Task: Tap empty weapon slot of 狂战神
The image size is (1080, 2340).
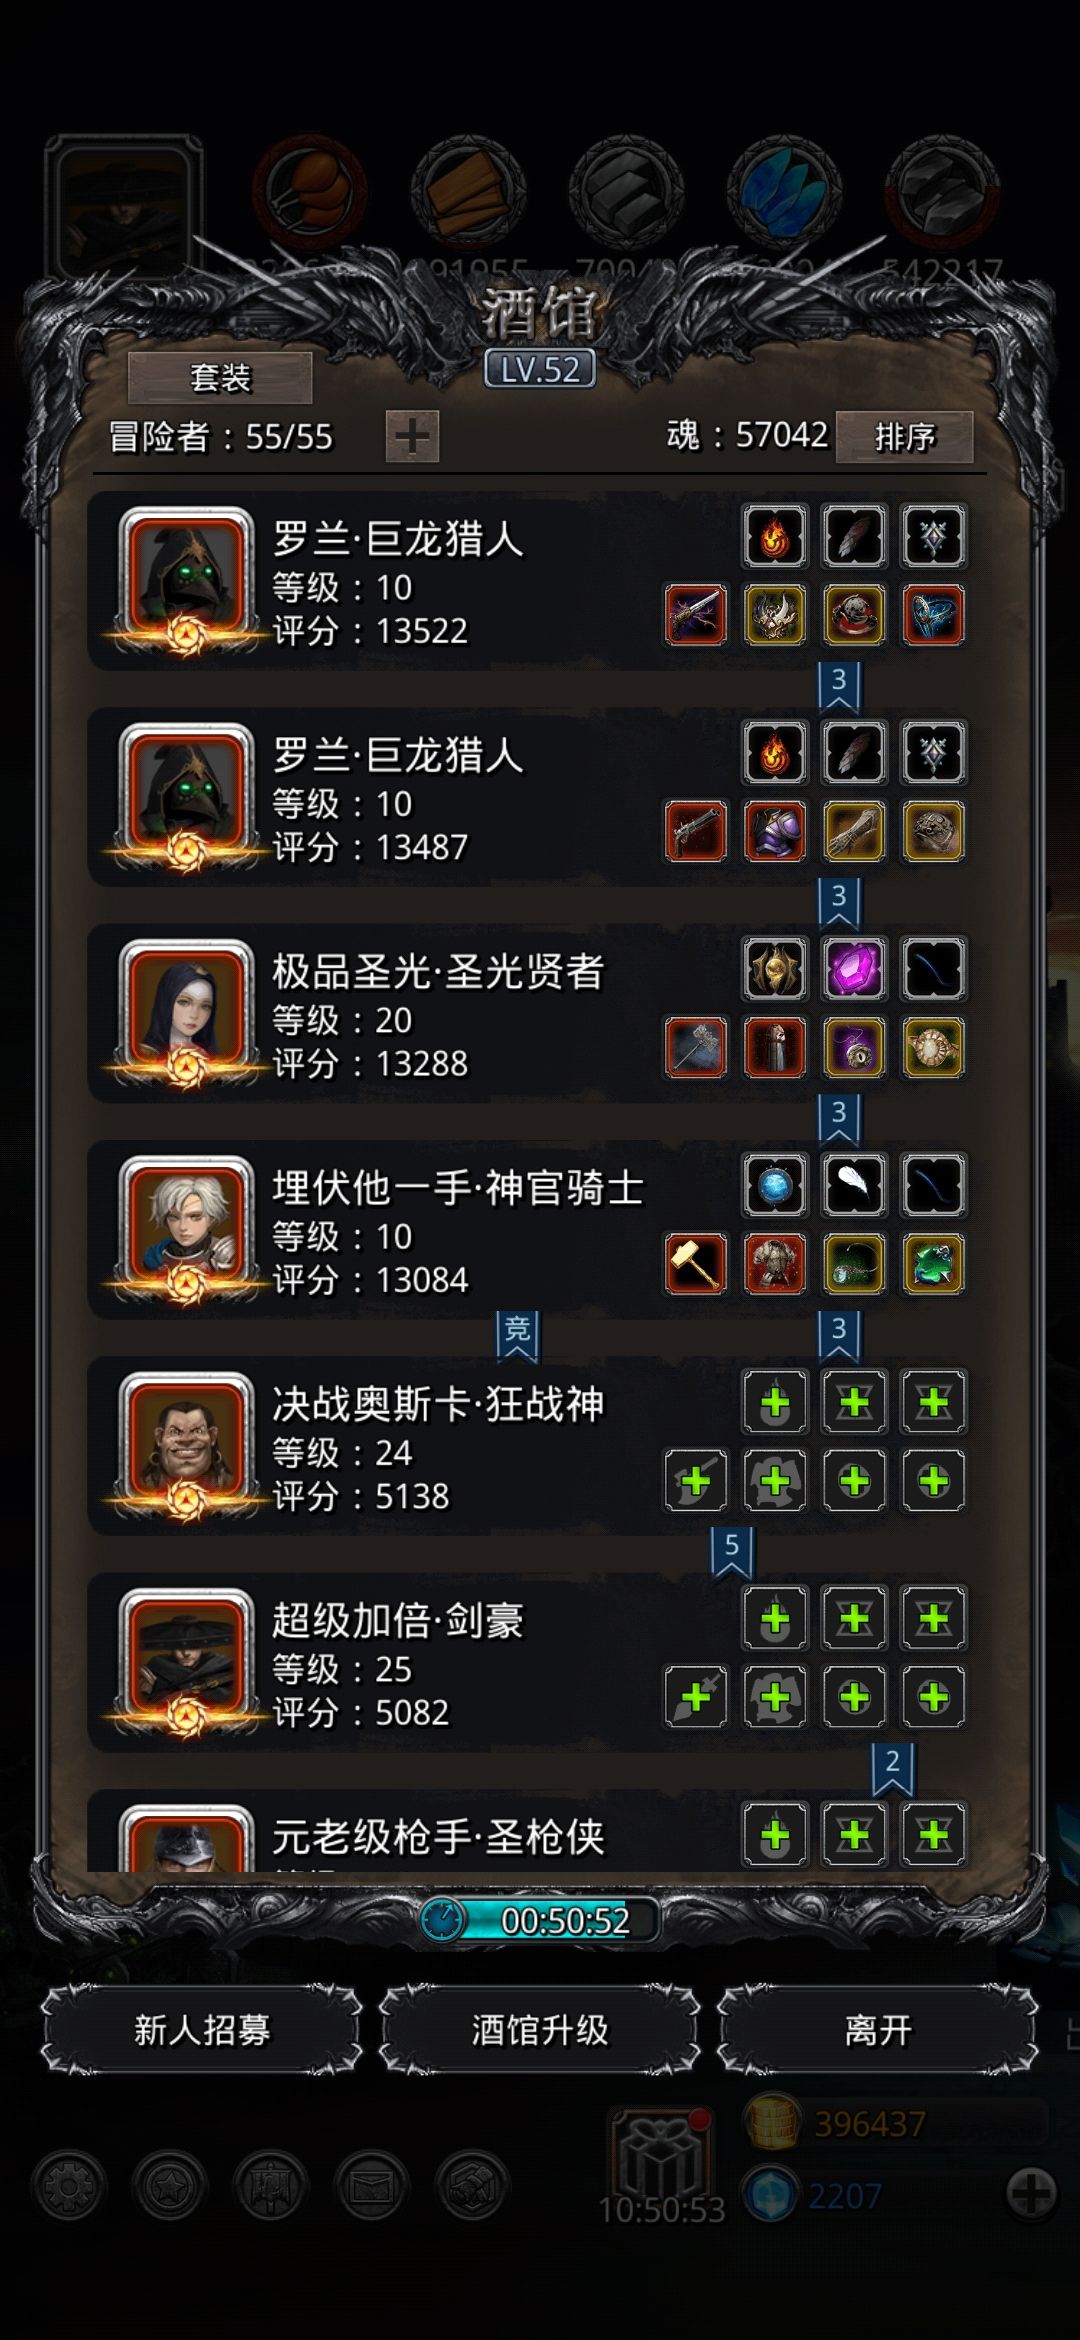Action: pos(696,1480)
